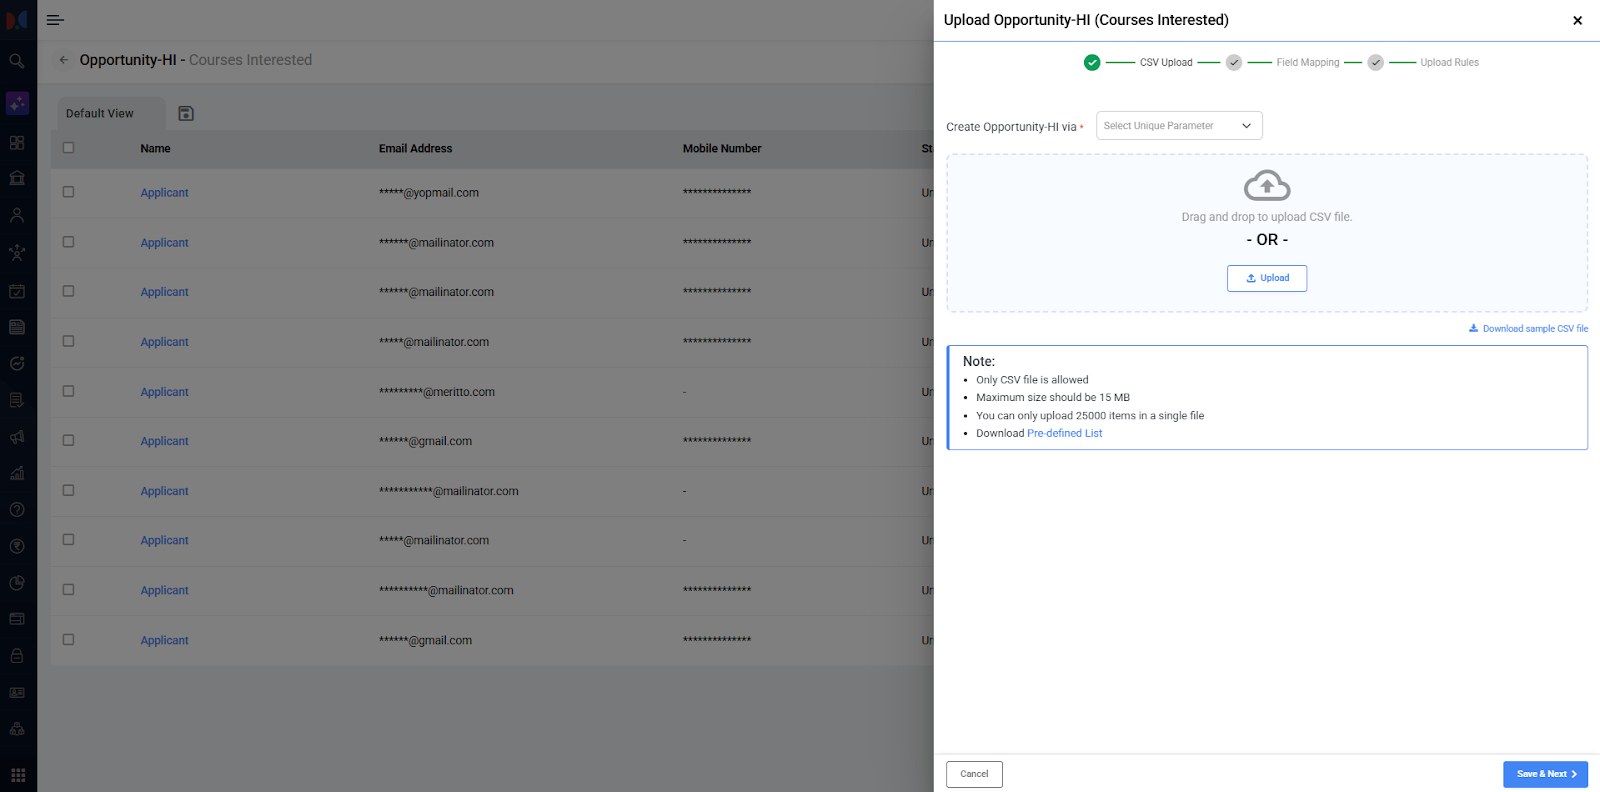Click the Download sample CSV file link

pos(1533,329)
